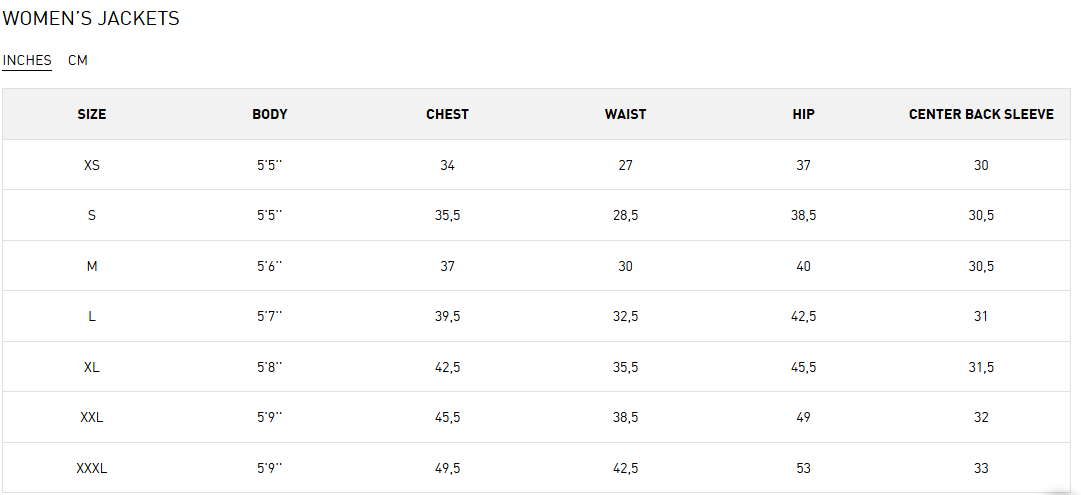This screenshot has width=1081, height=495.
Task: Select the S size row label
Action: point(92,215)
